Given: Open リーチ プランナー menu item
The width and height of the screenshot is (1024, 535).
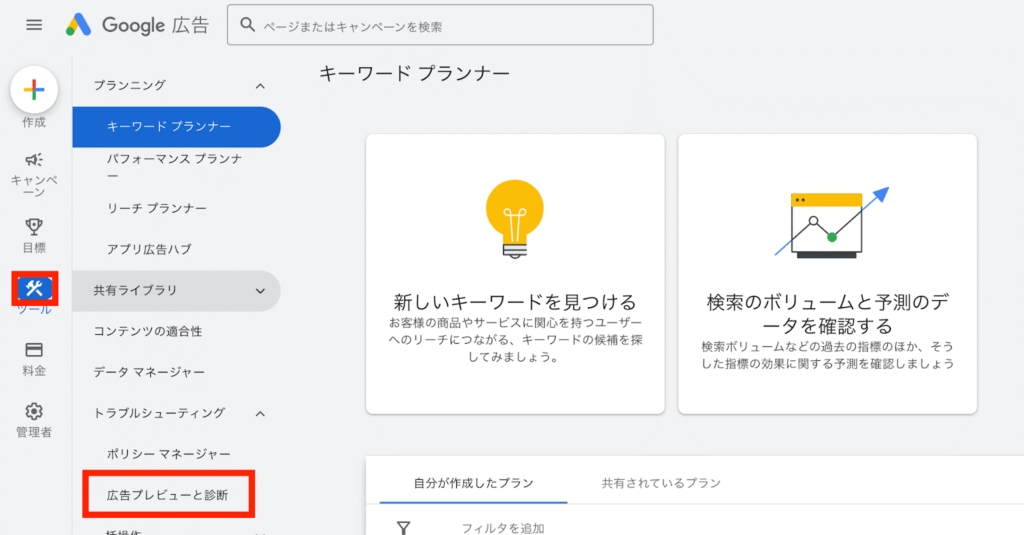Looking at the screenshot, I should click(x=157, y=208).
